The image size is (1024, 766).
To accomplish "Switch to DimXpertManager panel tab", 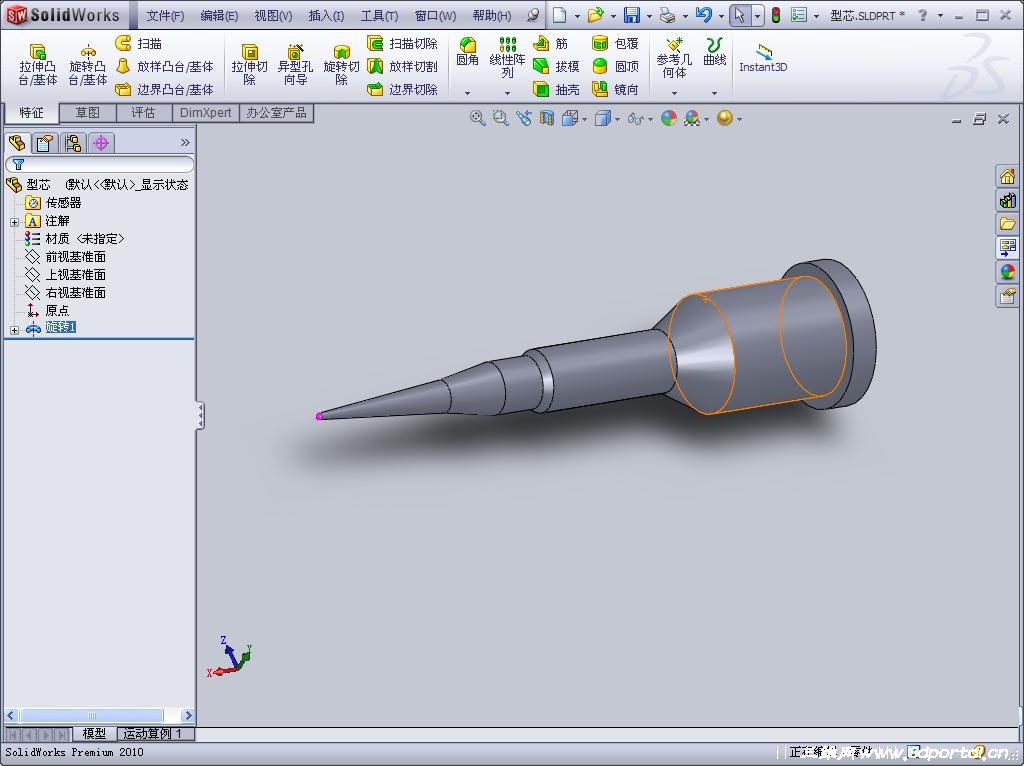I will pos(101,142).
